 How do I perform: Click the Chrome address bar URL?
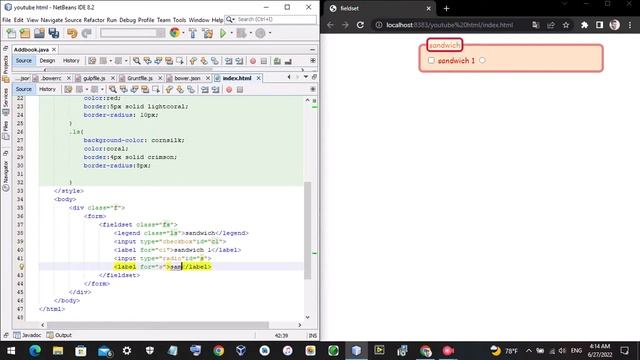449,25
